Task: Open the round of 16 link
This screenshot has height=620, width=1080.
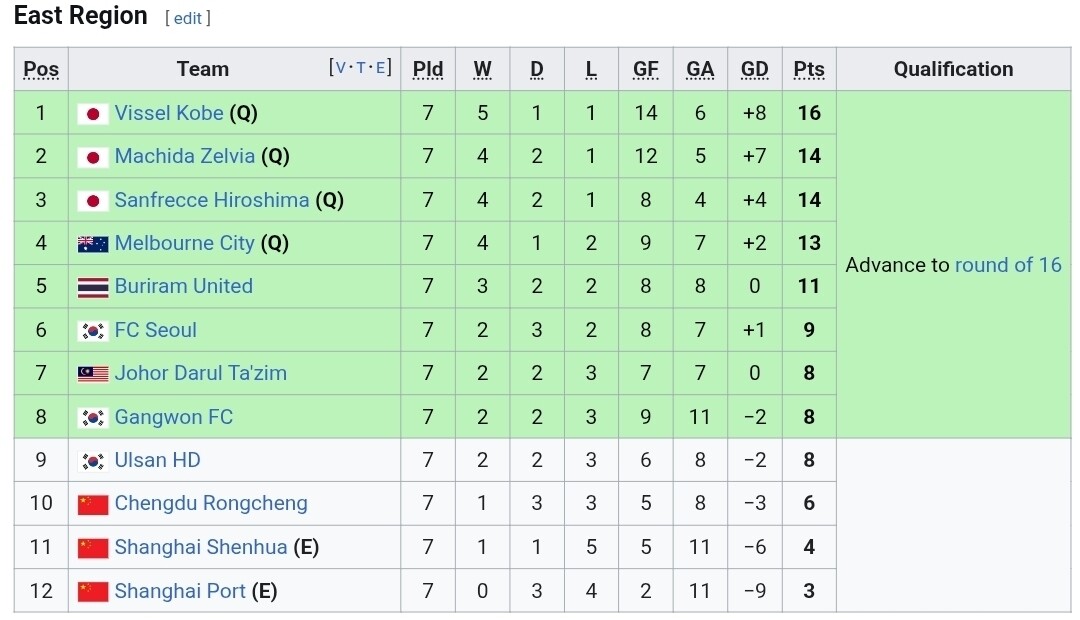Action: click(x=1008, y=265)
